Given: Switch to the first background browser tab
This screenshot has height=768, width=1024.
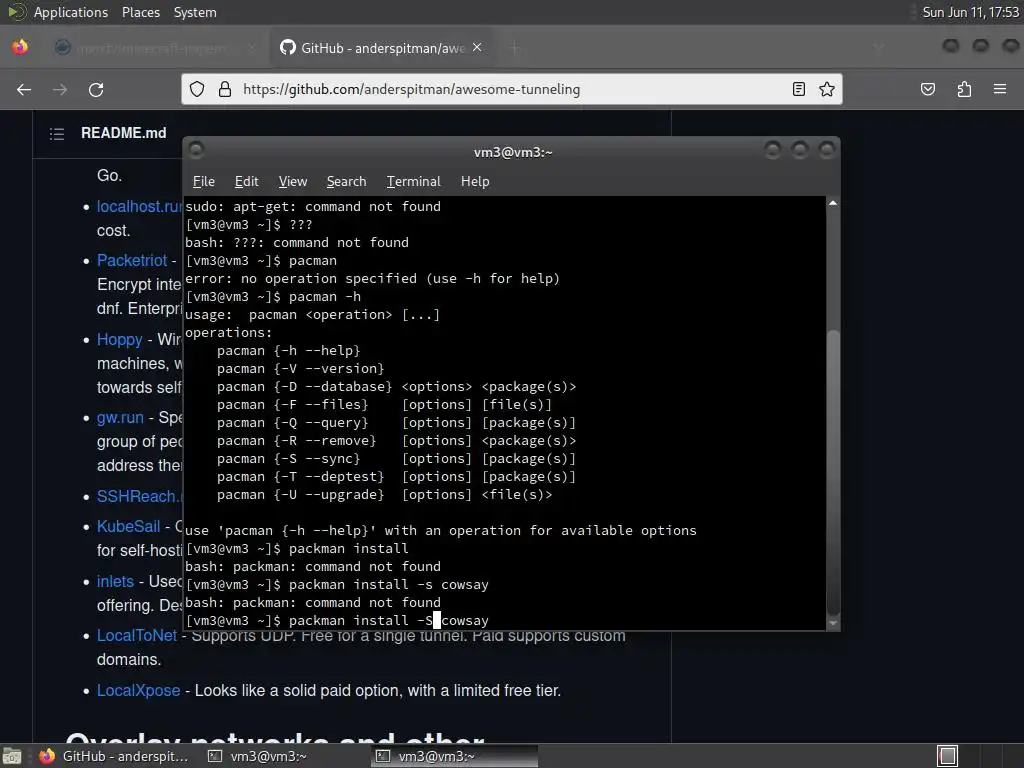Looking at the screenshot, I should click(x=155, y=48).
